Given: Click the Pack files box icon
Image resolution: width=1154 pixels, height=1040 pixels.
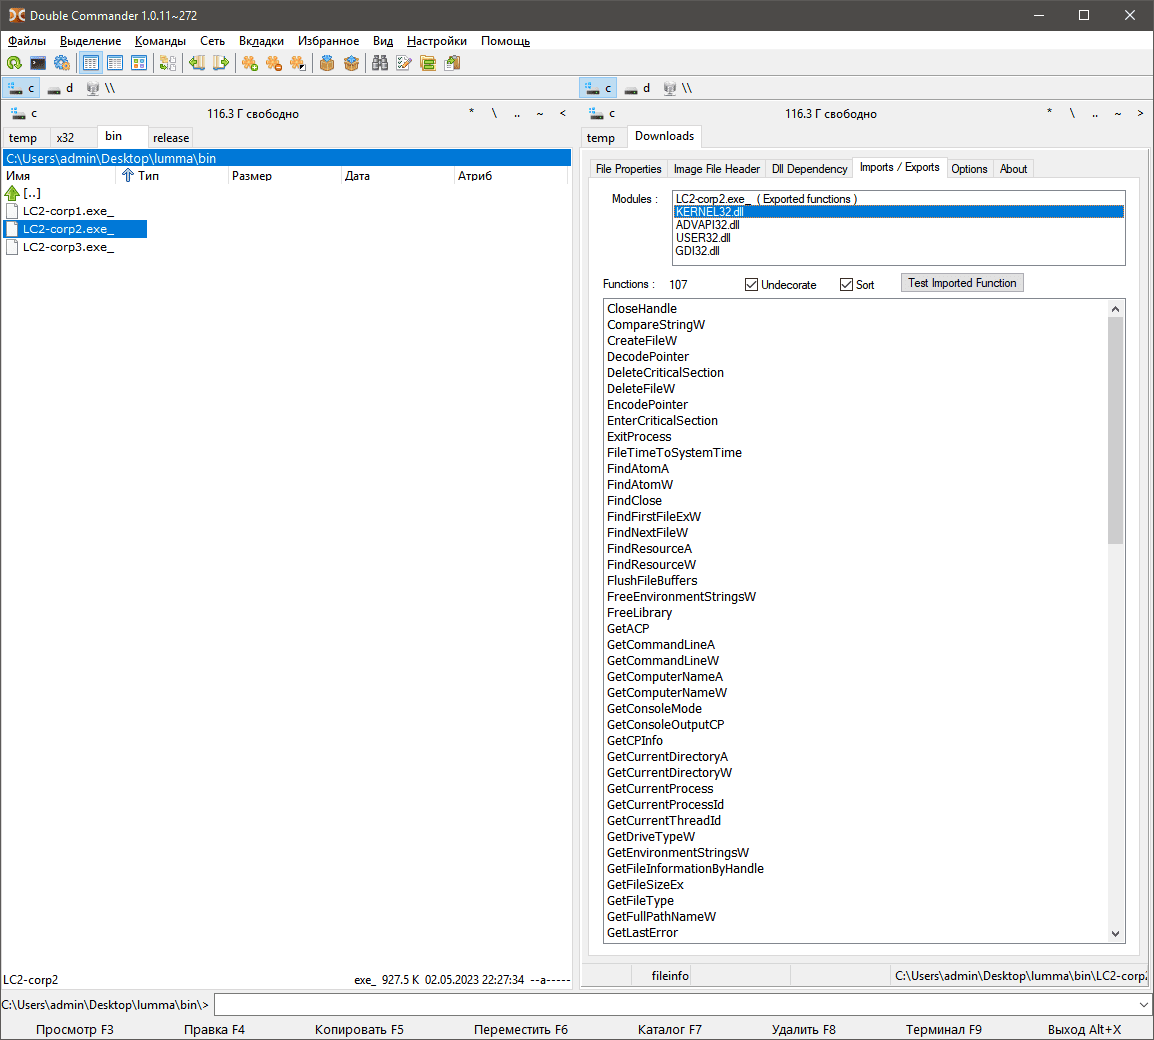Looking at the screenshot, I should click(x=327, y=63).
